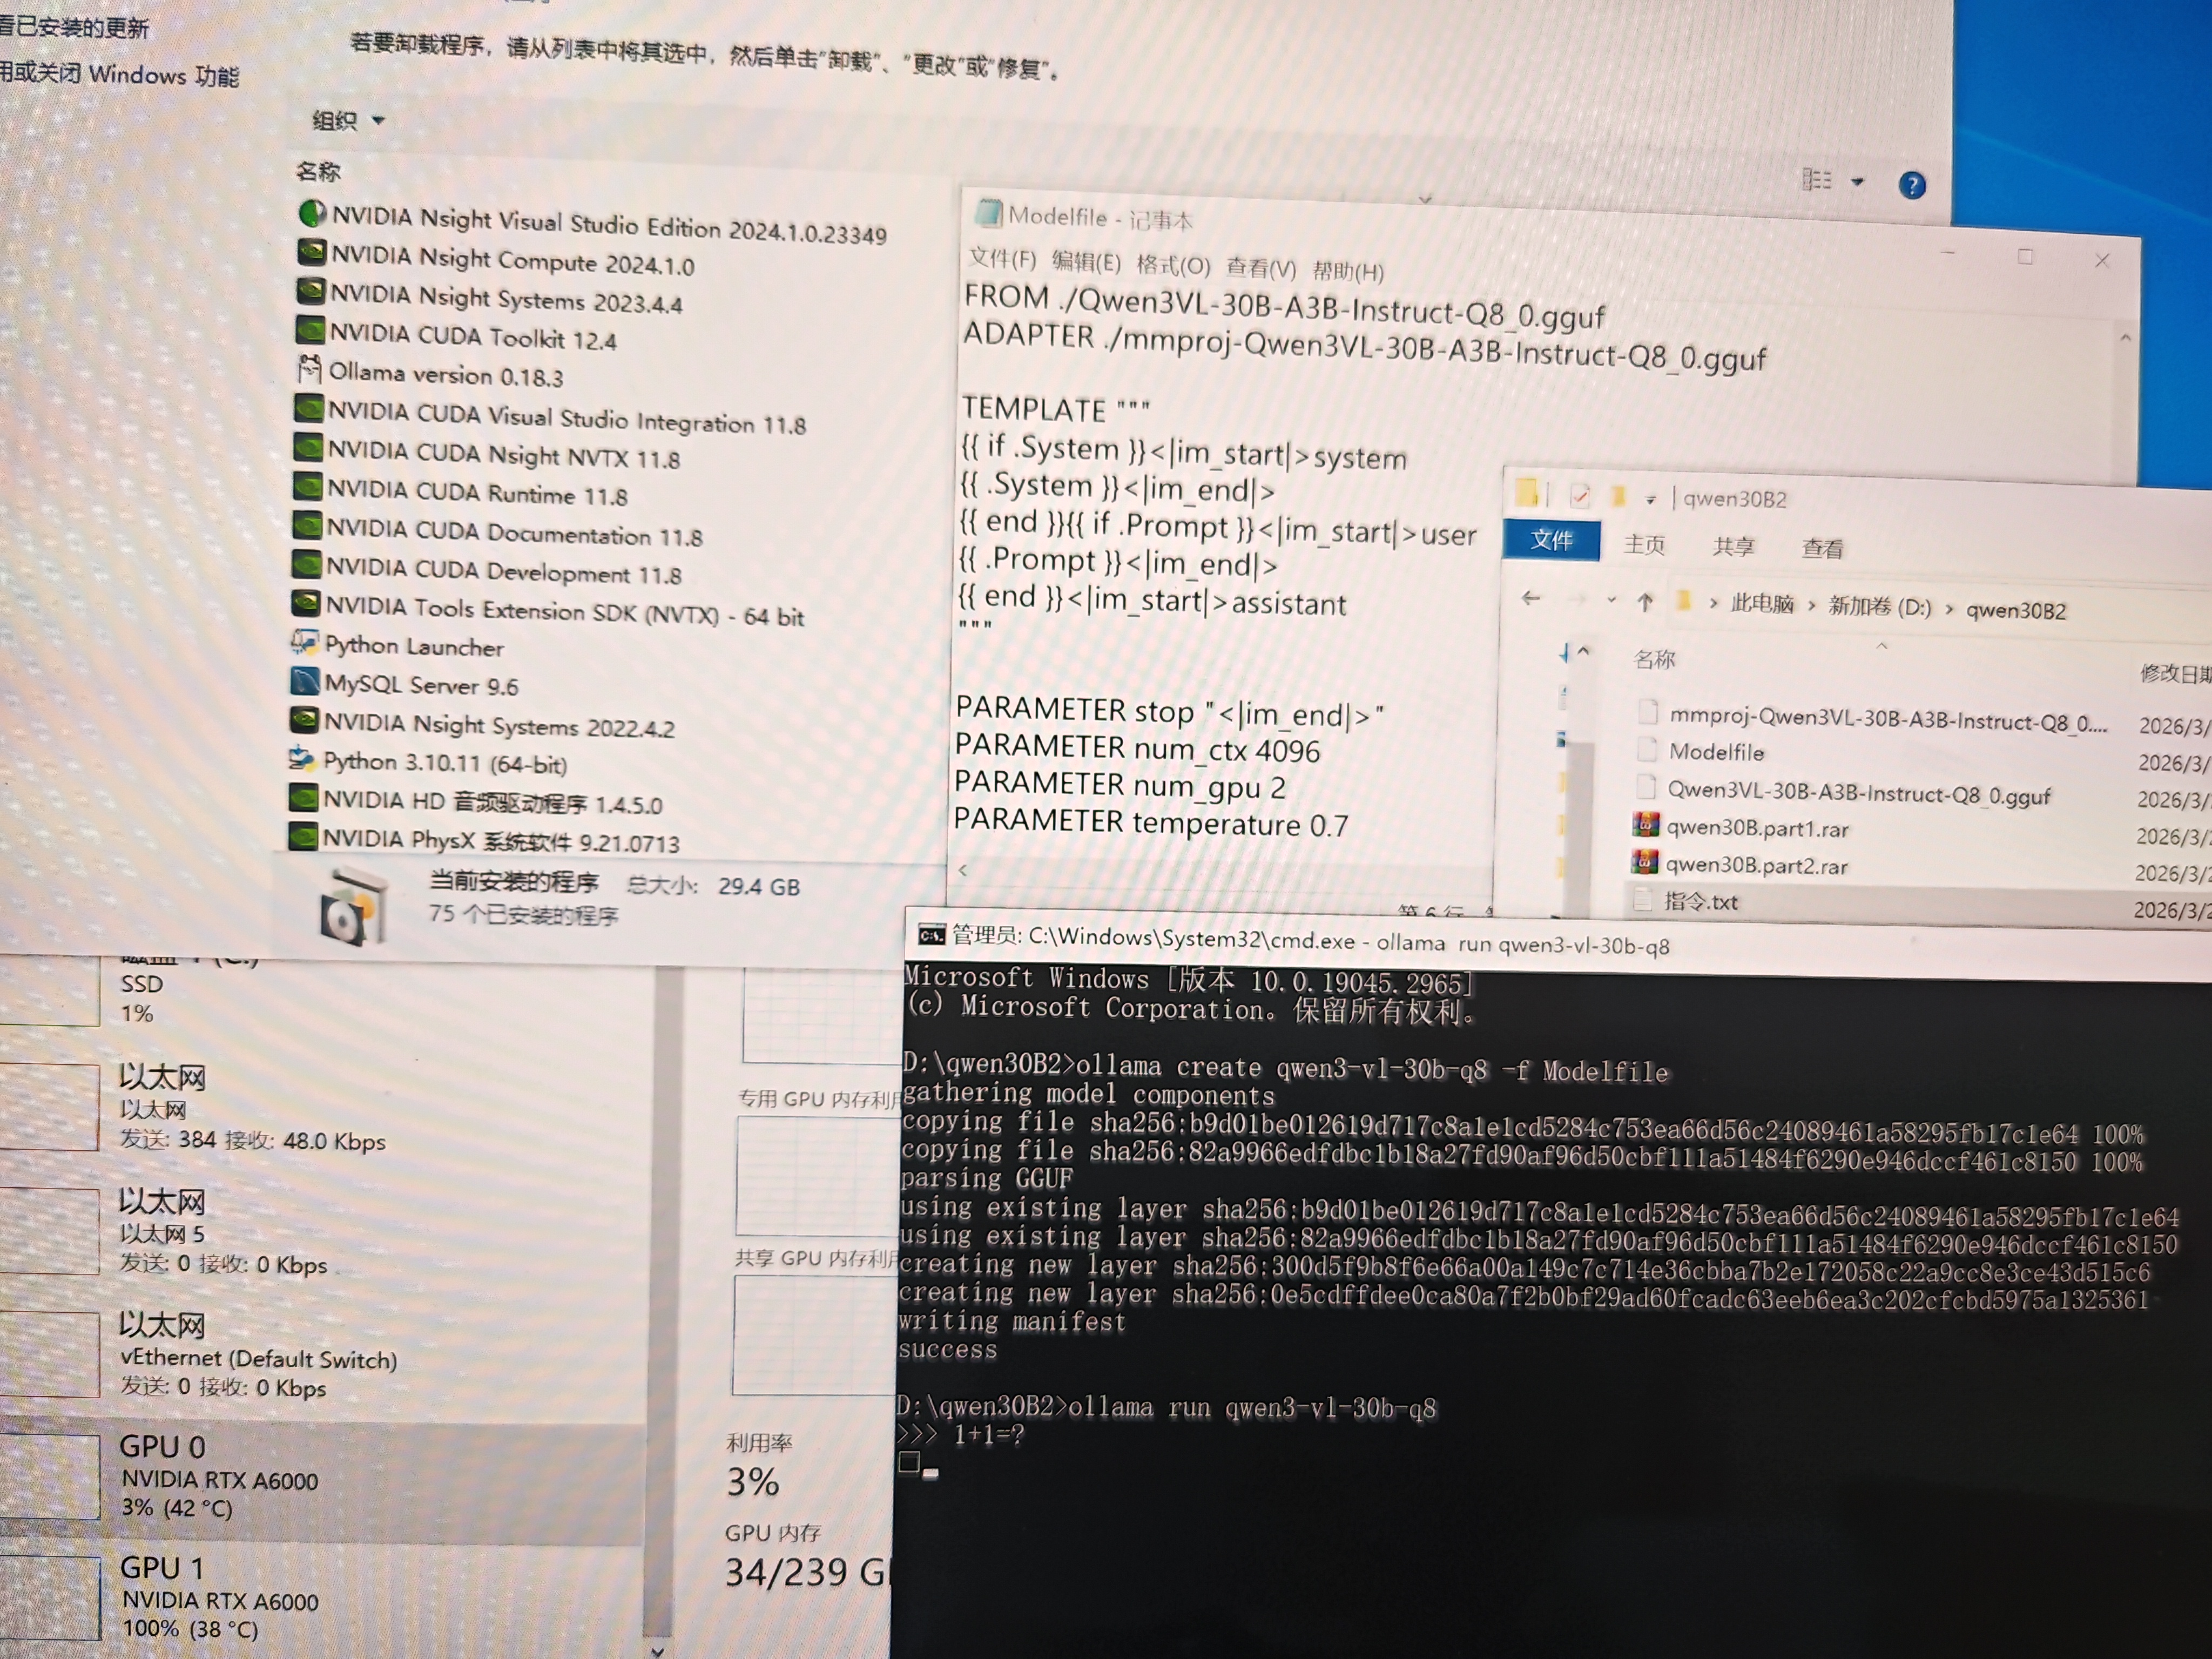Maximize the Modelfile Notepad window
This screenshot has height=1659, width=2212.
pos(2025,257)
